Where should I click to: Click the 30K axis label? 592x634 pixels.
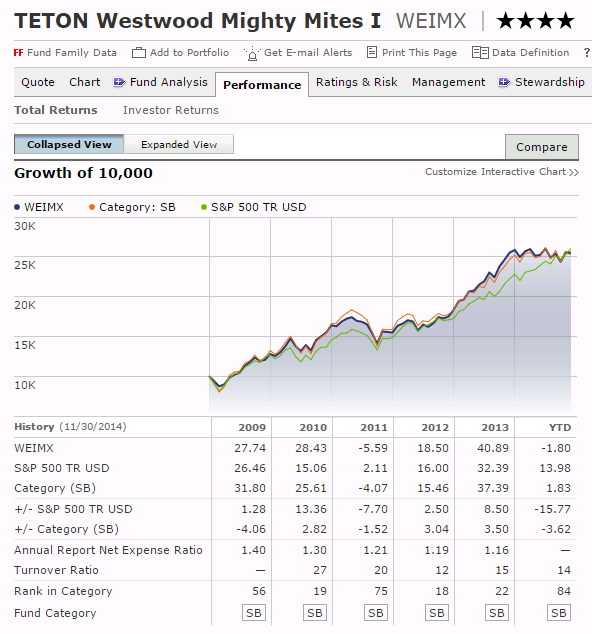(x=25, y=226)
